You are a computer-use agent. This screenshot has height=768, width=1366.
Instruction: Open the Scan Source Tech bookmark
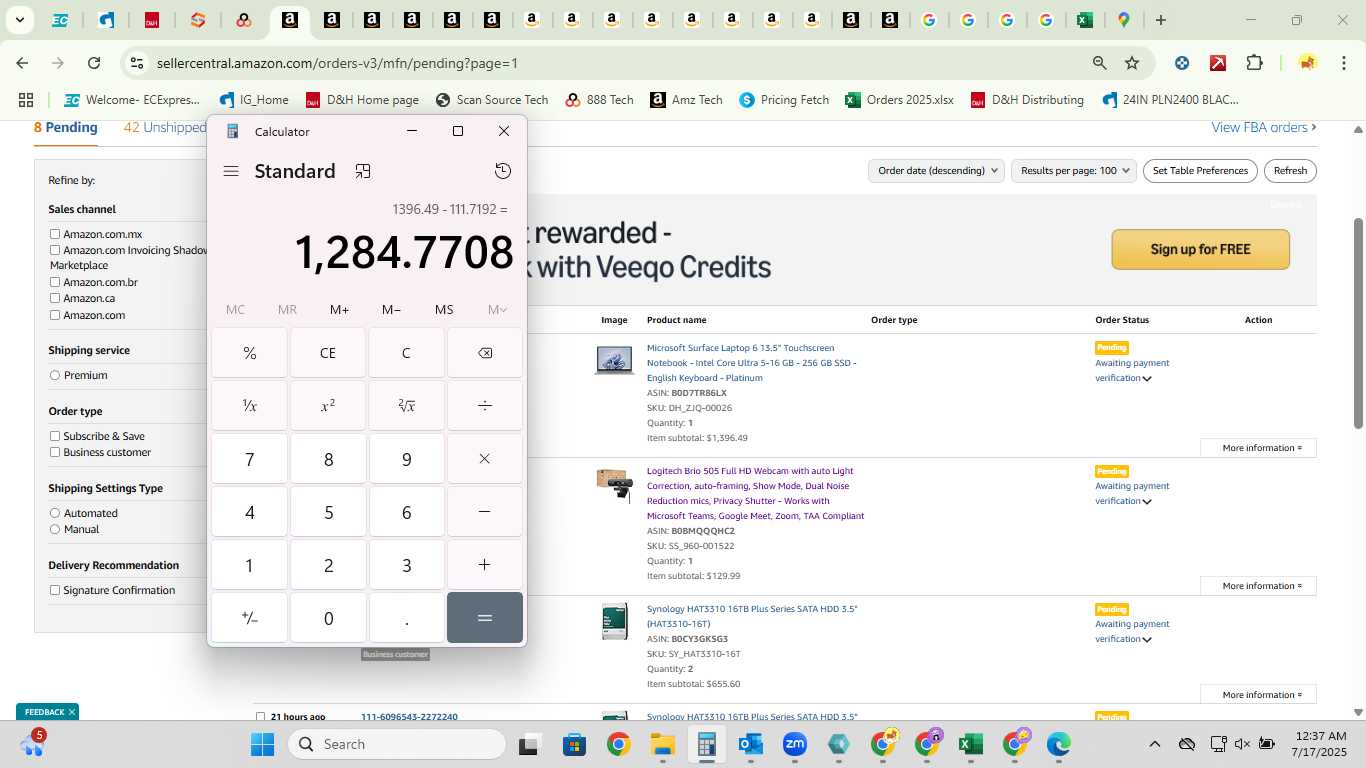pos(492,100)
